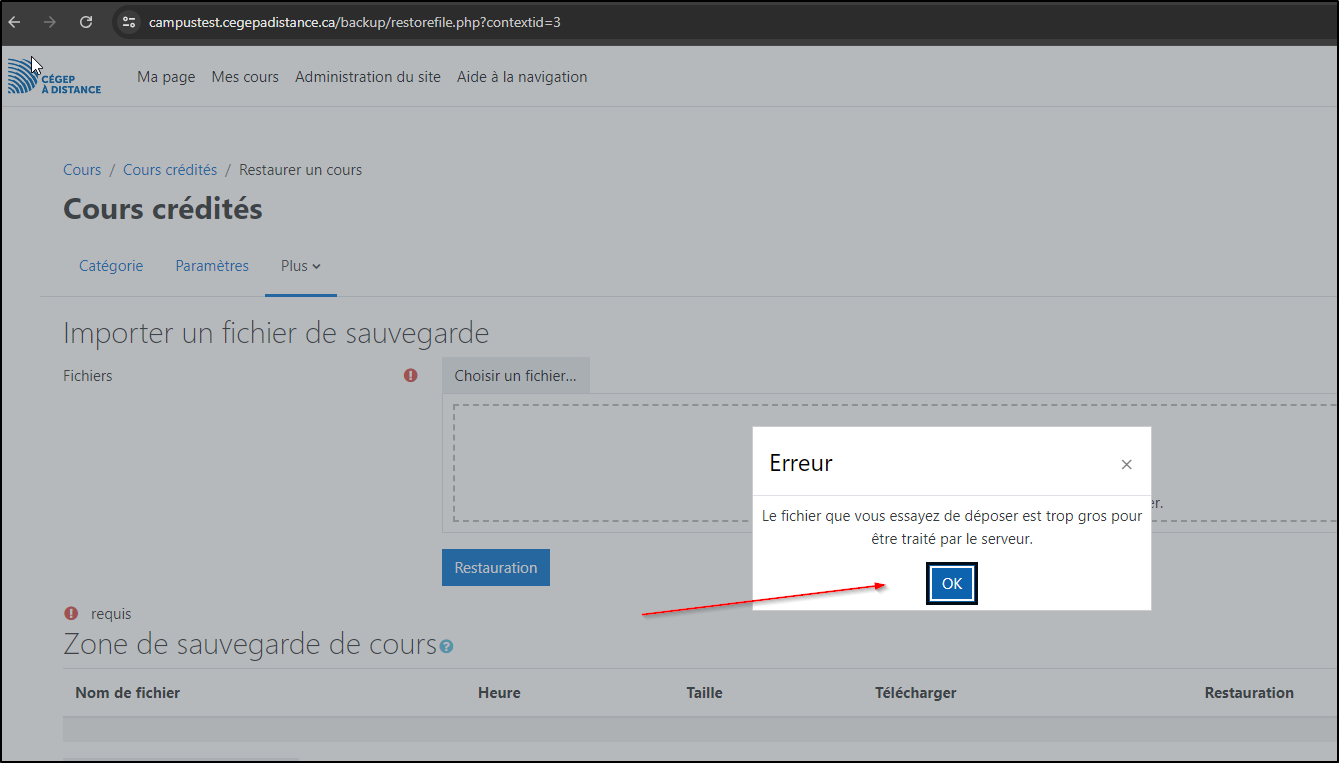Click OK in the Erreur dialog

[951, 584]
